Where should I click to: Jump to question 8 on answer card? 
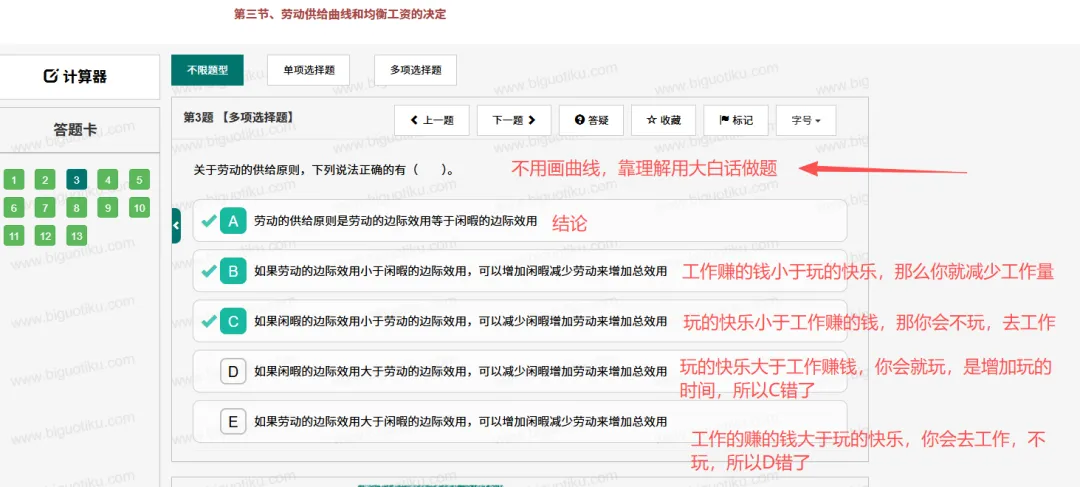coord(76,208)
